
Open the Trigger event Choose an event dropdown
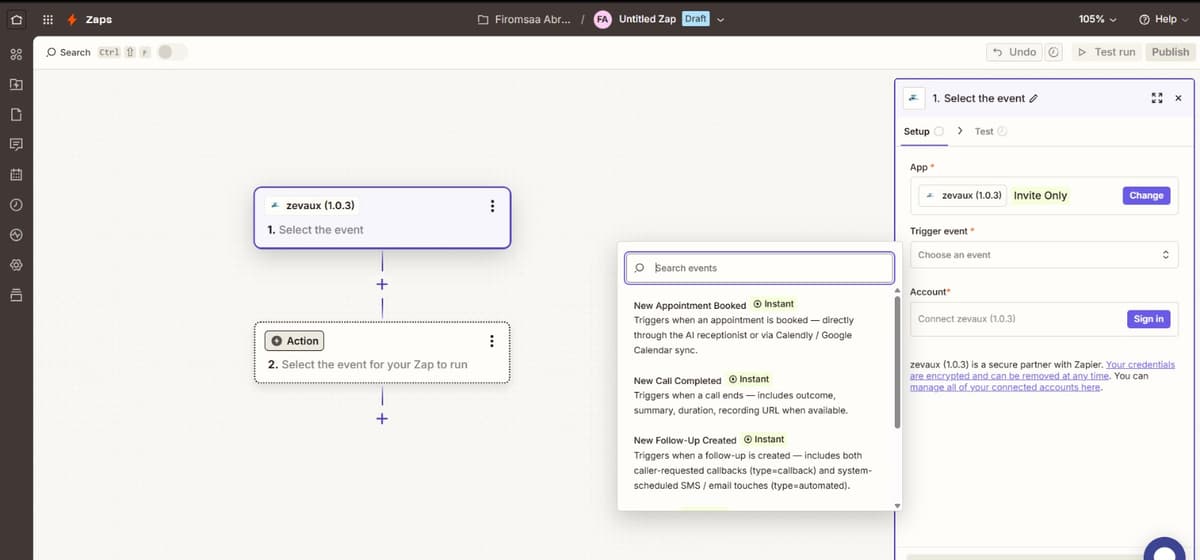click(1043, 255)
